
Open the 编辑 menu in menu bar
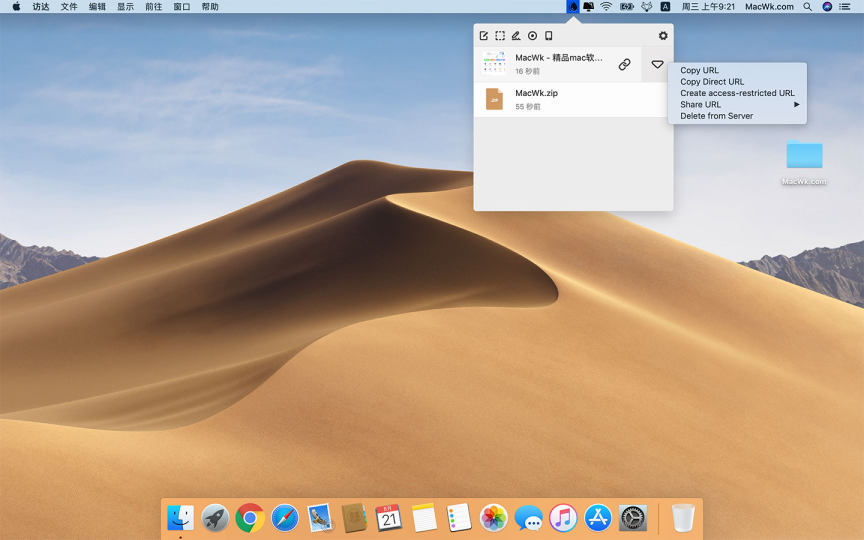click(x=97, y=7)
